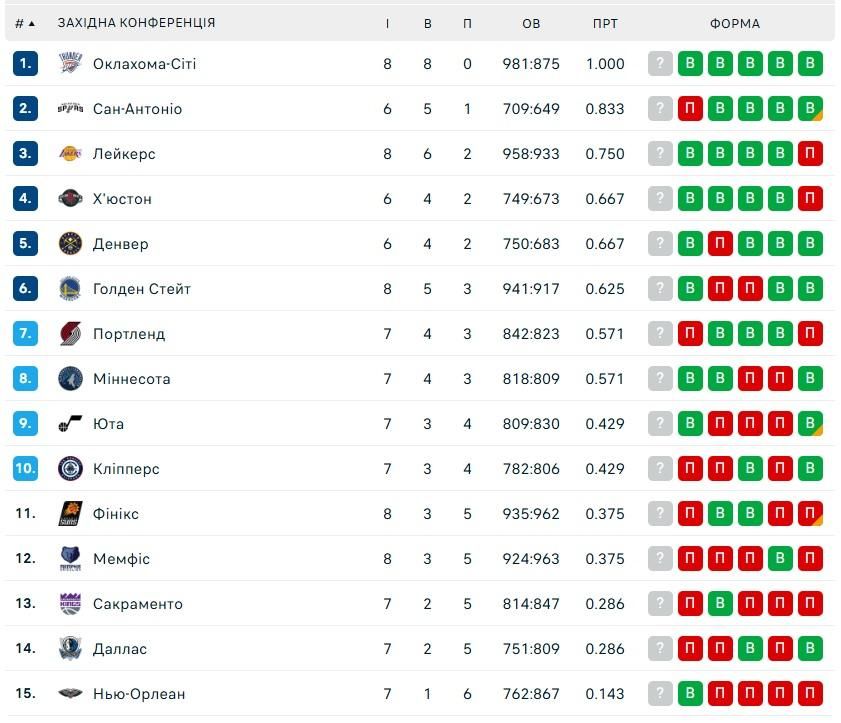Click the rank 10 badge for Кліпперс
The image size is (841, 723).
(25, 468)
